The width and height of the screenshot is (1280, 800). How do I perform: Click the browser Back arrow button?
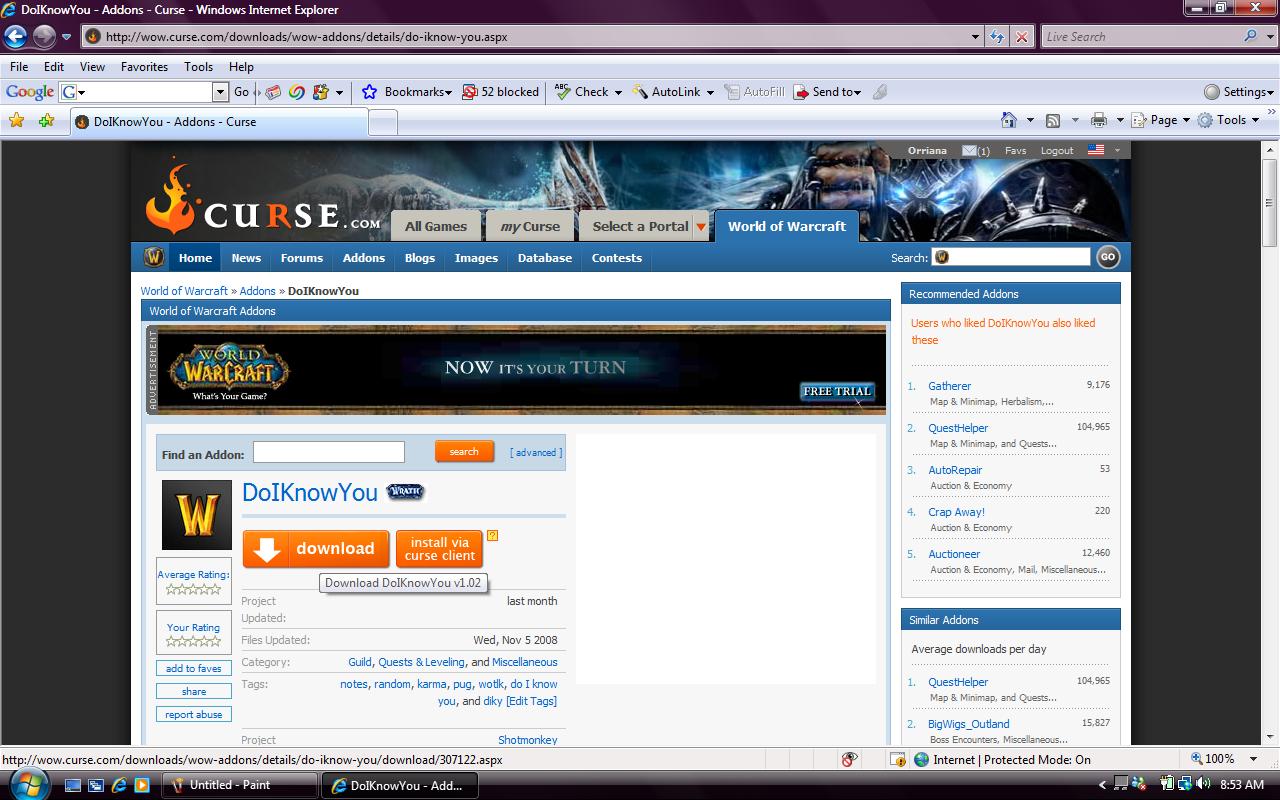click(15, 37)
